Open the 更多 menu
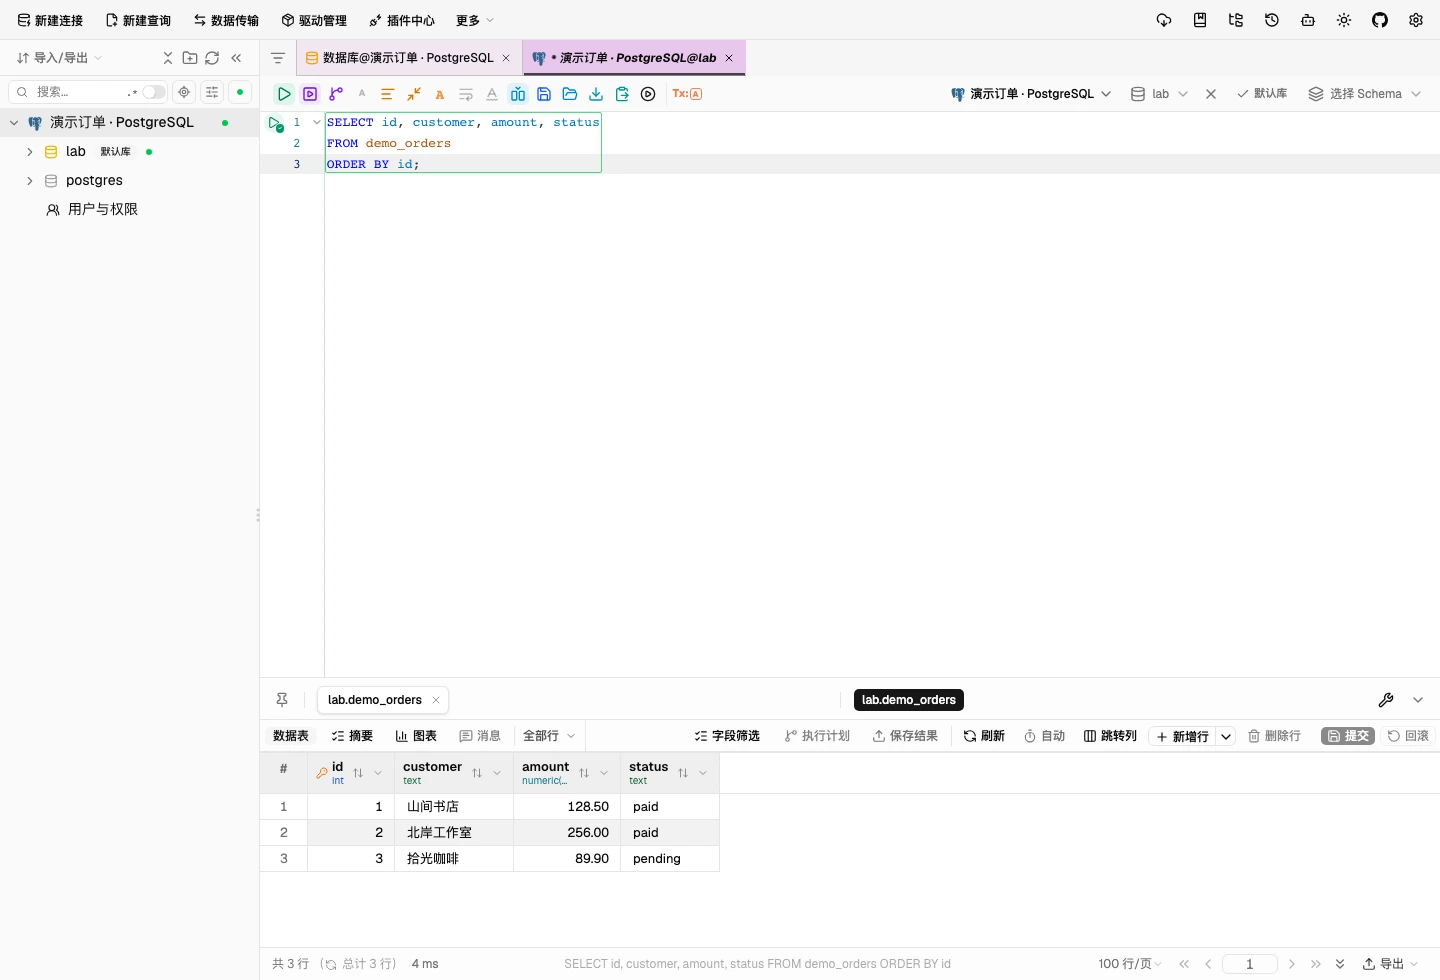Image resolution: width=1440 pixels, height=980 pixels. 475,20
